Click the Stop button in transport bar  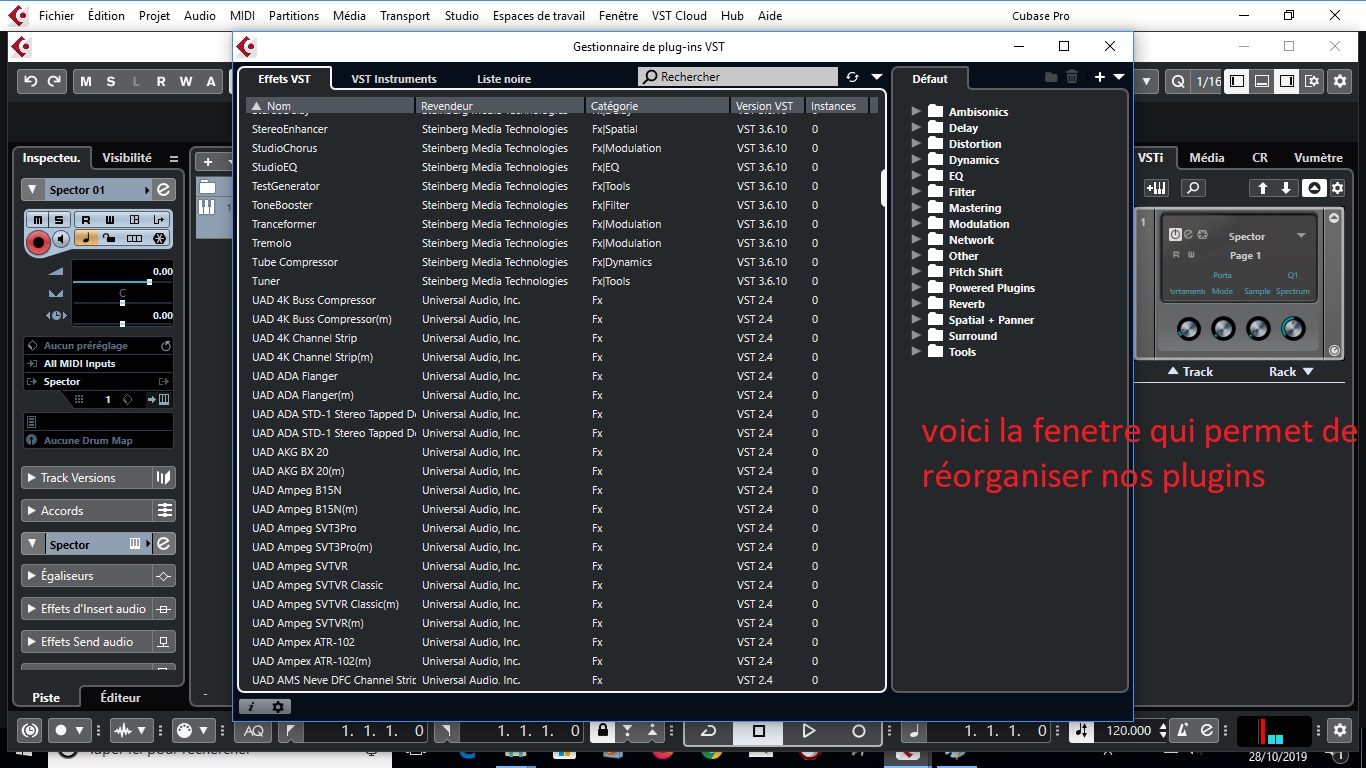(x=759, y=731)
